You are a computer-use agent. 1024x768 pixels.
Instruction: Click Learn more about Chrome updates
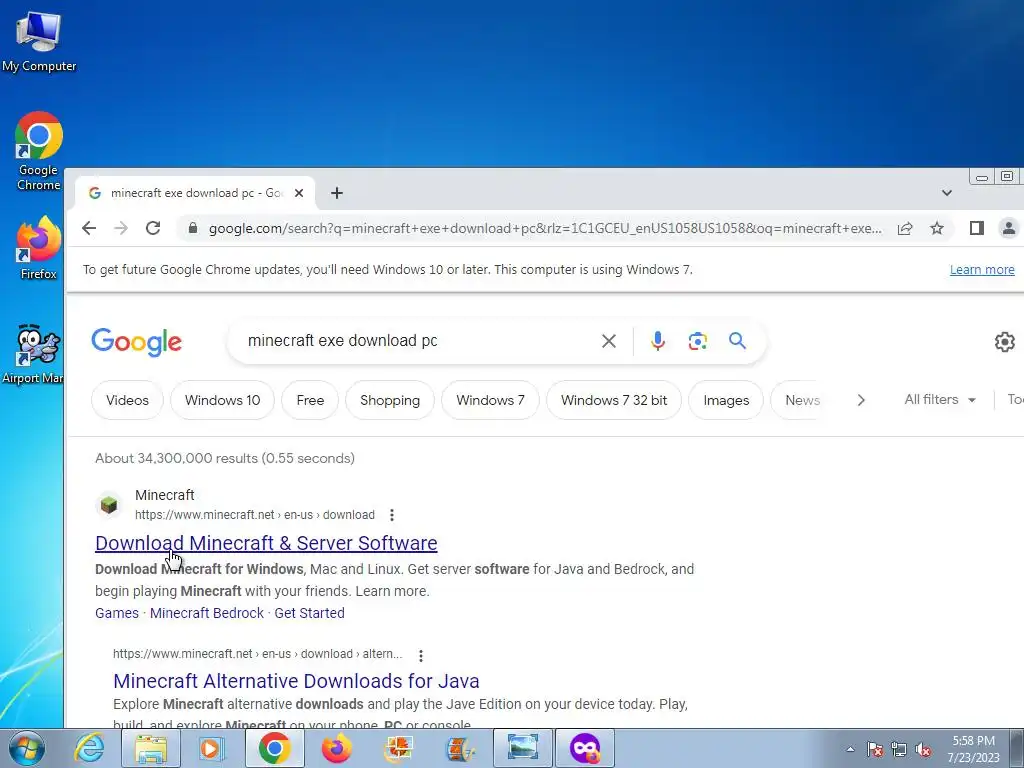(982, 270)
